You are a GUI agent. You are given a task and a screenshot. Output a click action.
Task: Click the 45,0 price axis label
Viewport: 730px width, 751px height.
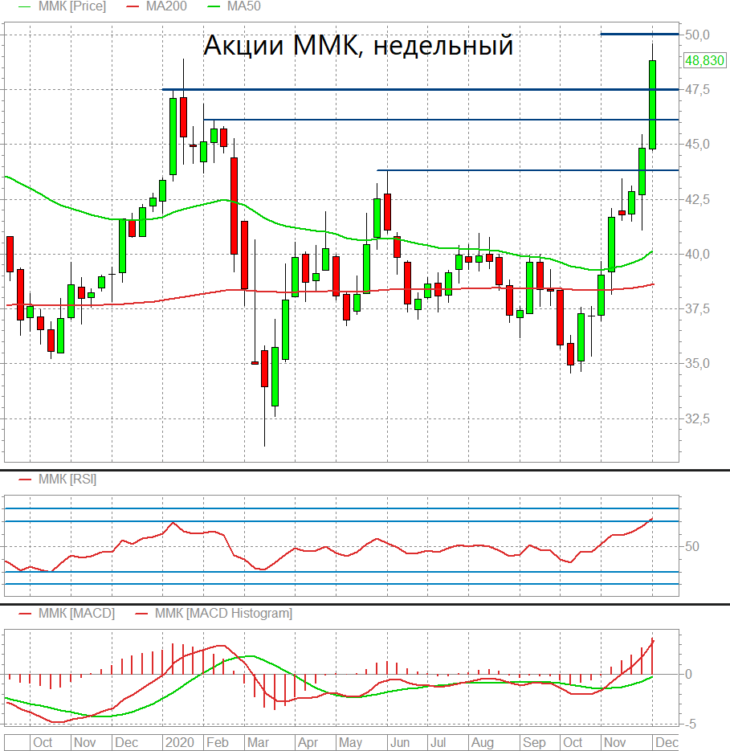(697, 144)
